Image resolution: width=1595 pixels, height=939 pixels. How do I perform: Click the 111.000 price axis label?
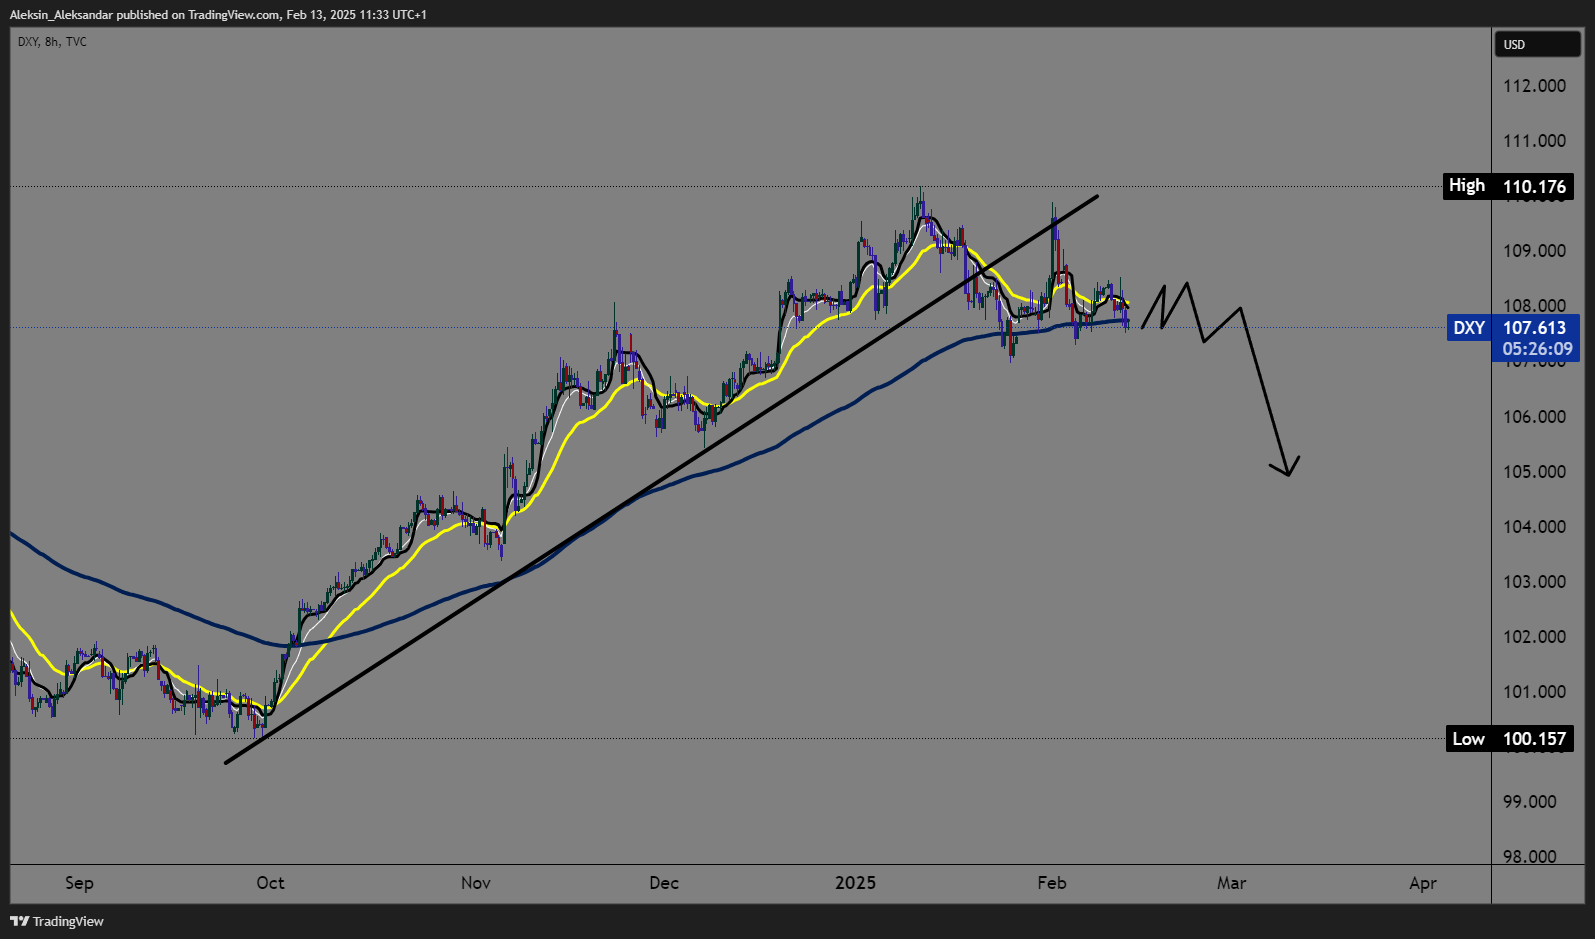(1534, 141)
